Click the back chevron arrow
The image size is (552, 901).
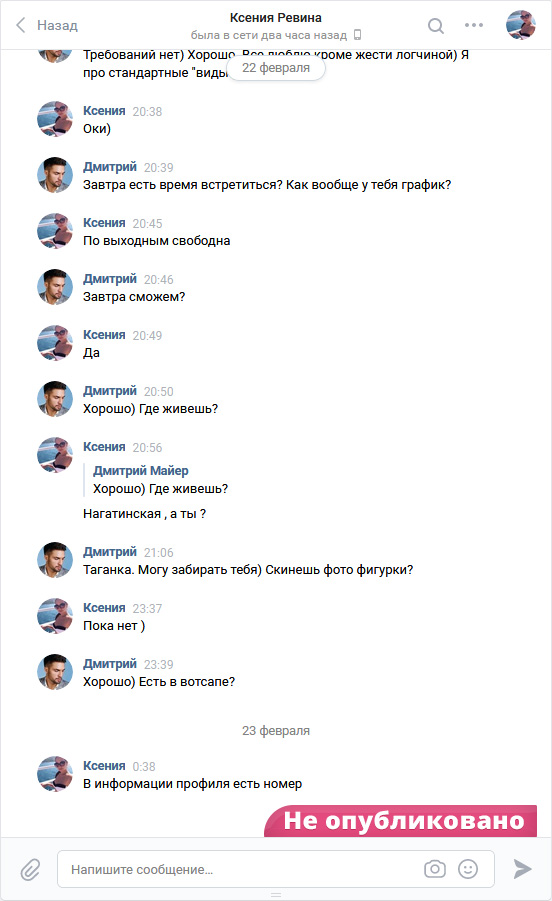tap(21, 25)
